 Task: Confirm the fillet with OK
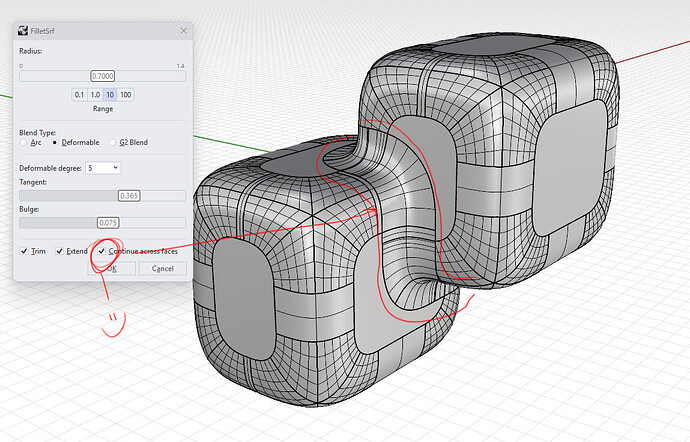[x=112, y=269]
